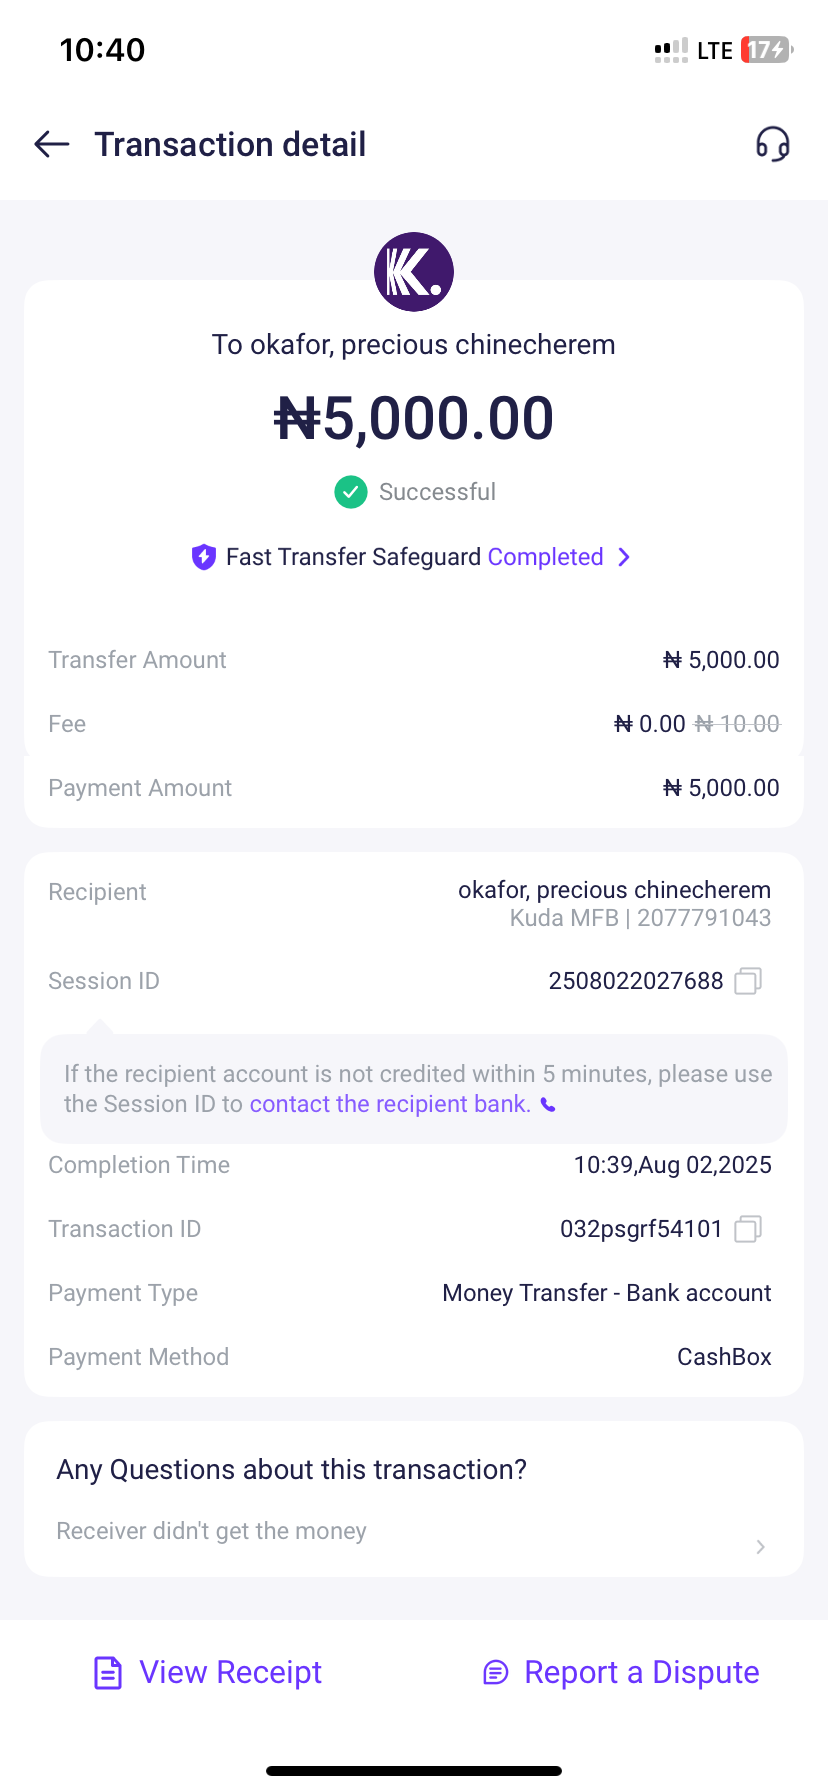Tap the ₦5,000.00 headline amount

414,418
